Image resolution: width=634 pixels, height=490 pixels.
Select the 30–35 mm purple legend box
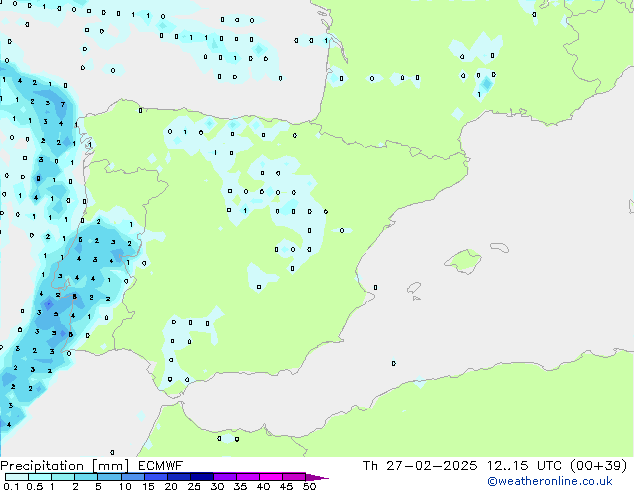(224, 477)
